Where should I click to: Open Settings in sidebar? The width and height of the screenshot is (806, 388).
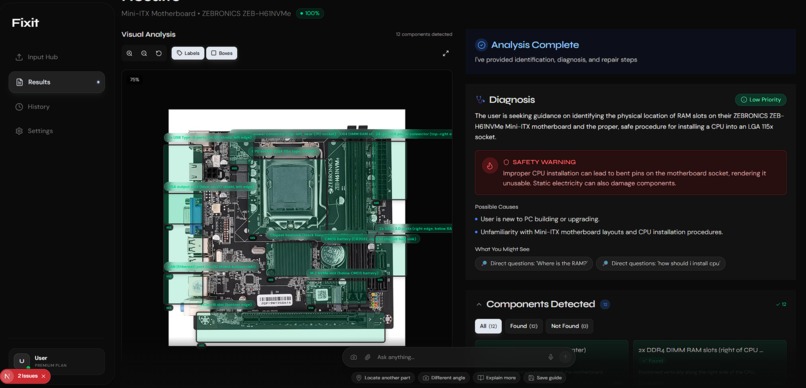57,131
